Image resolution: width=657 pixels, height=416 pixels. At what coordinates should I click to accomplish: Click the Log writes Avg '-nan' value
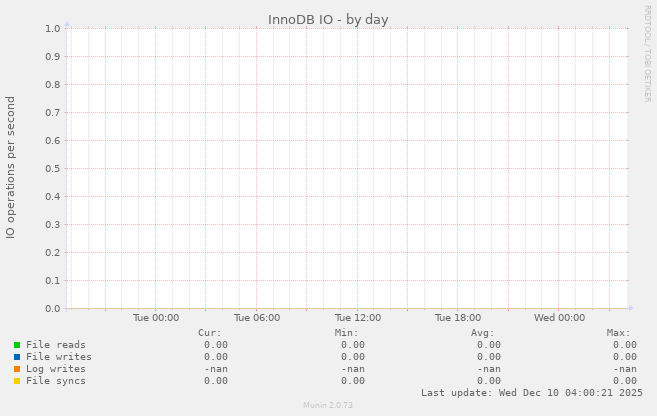click(x=489, y=369)
